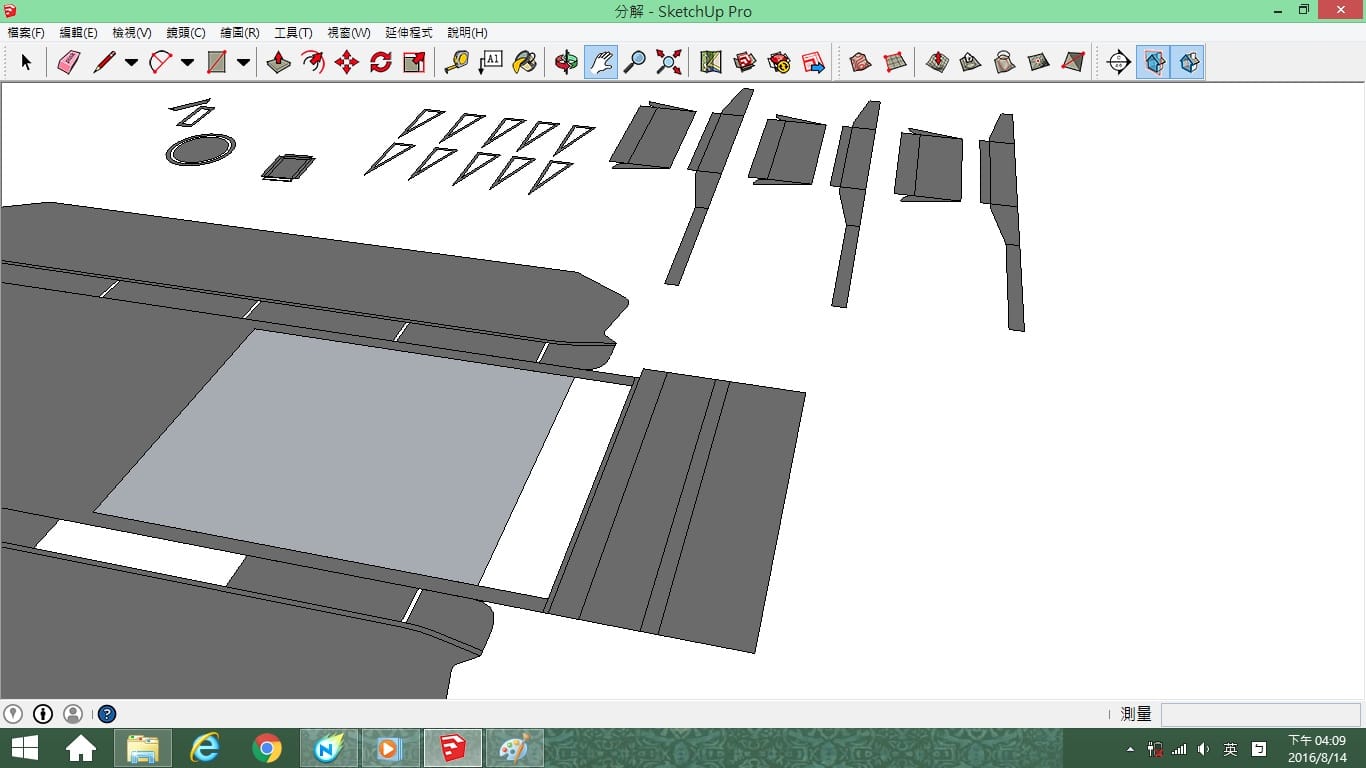Open the 編輯(E) menu
The width and height of the screenshot is (1366, 768).
[79, 33]
